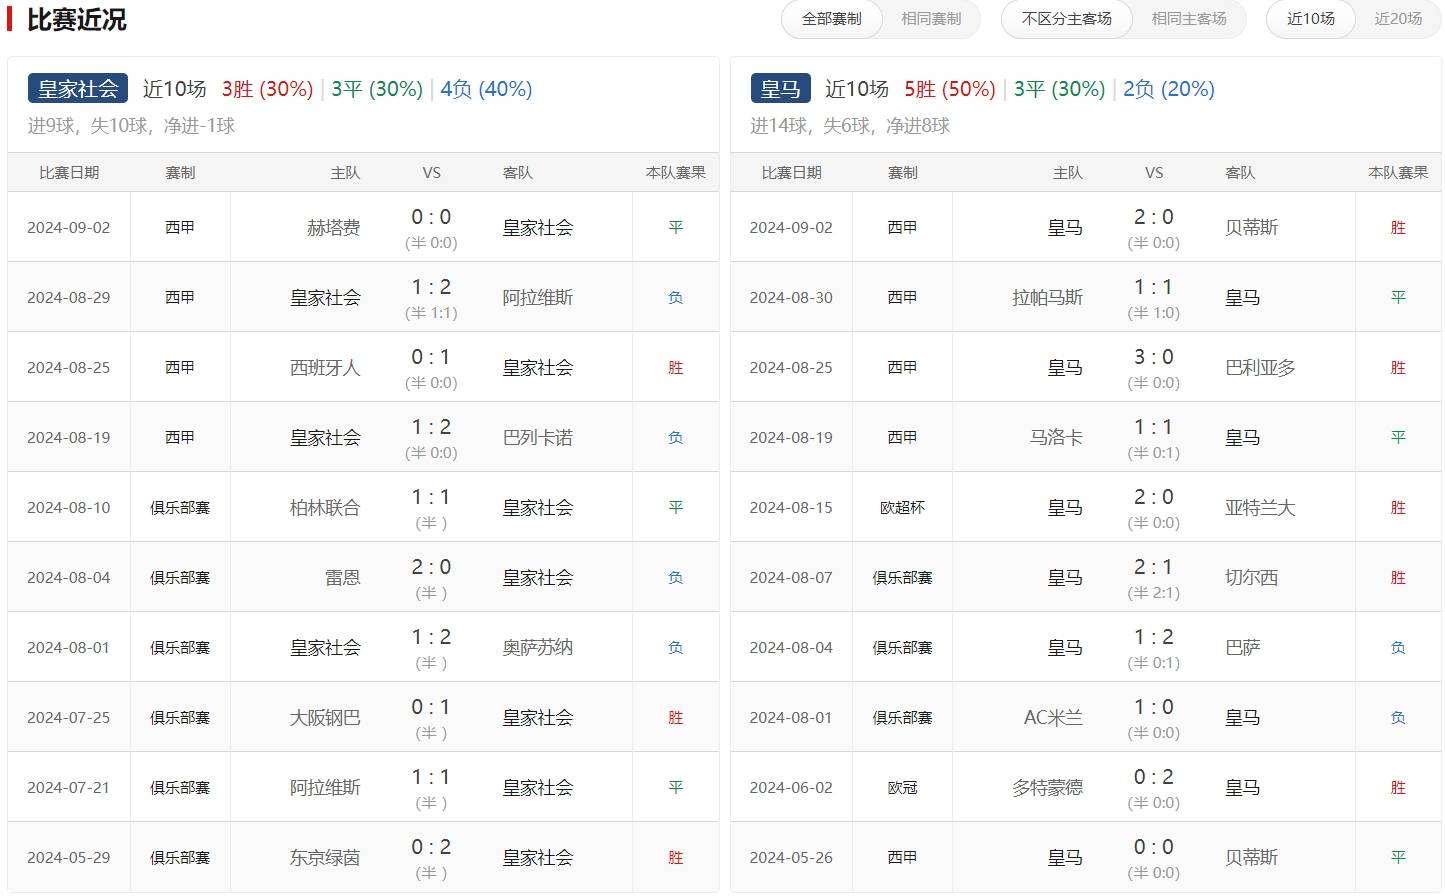This screenshot has width=1445, height=896.
Task: Open 巴萨 team link
Action: pos(1243,648)
